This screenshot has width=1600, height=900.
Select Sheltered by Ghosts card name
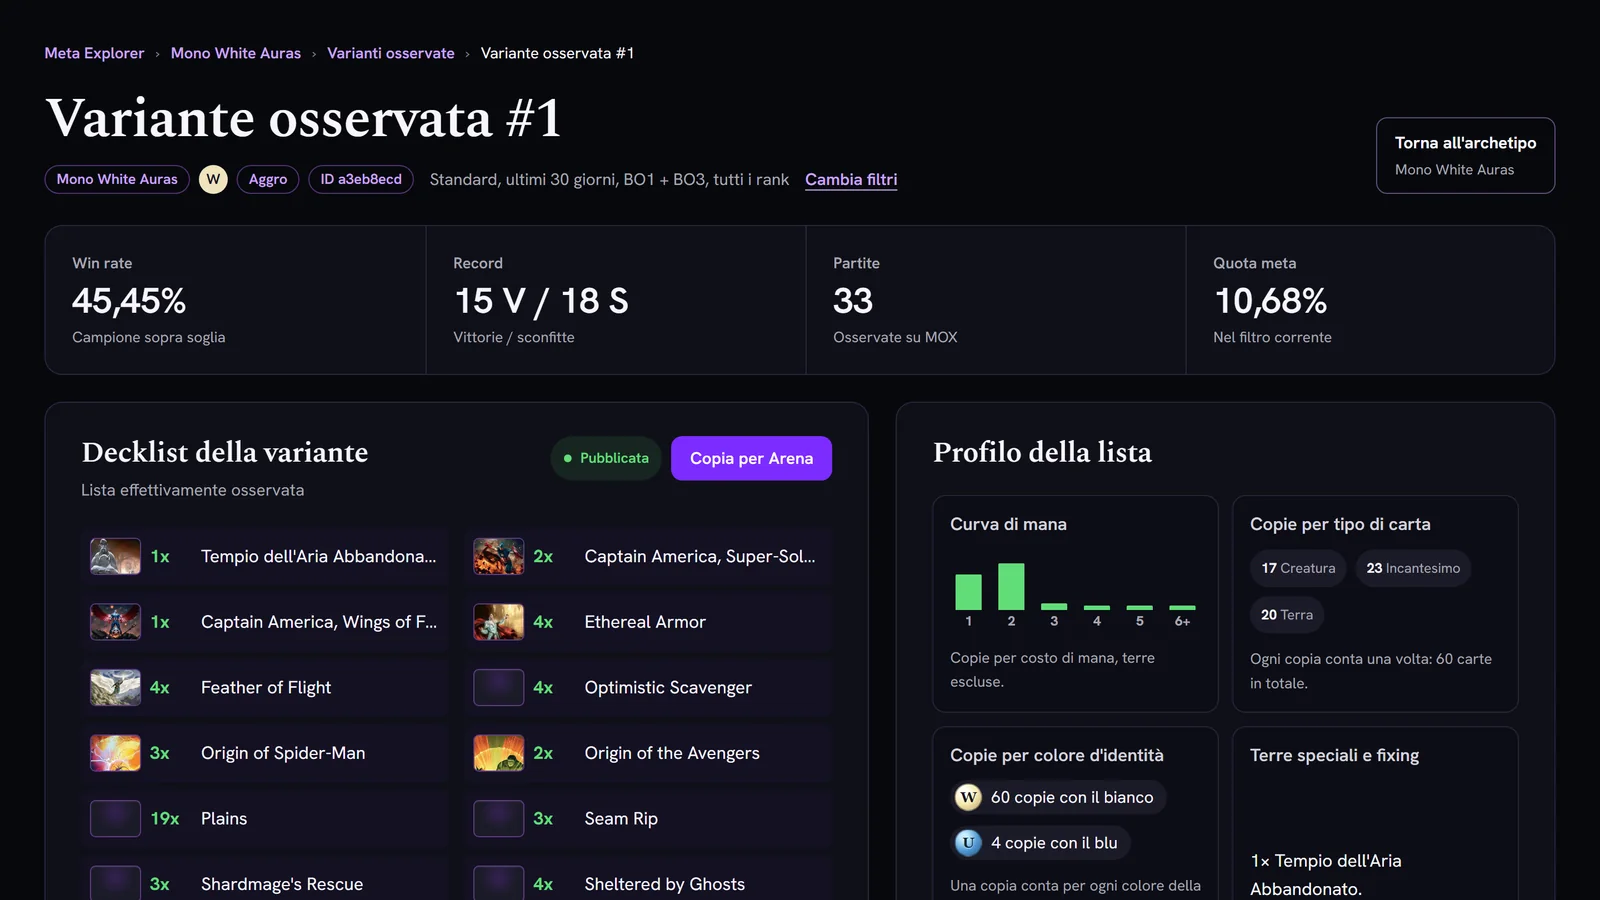coord(665,884)
